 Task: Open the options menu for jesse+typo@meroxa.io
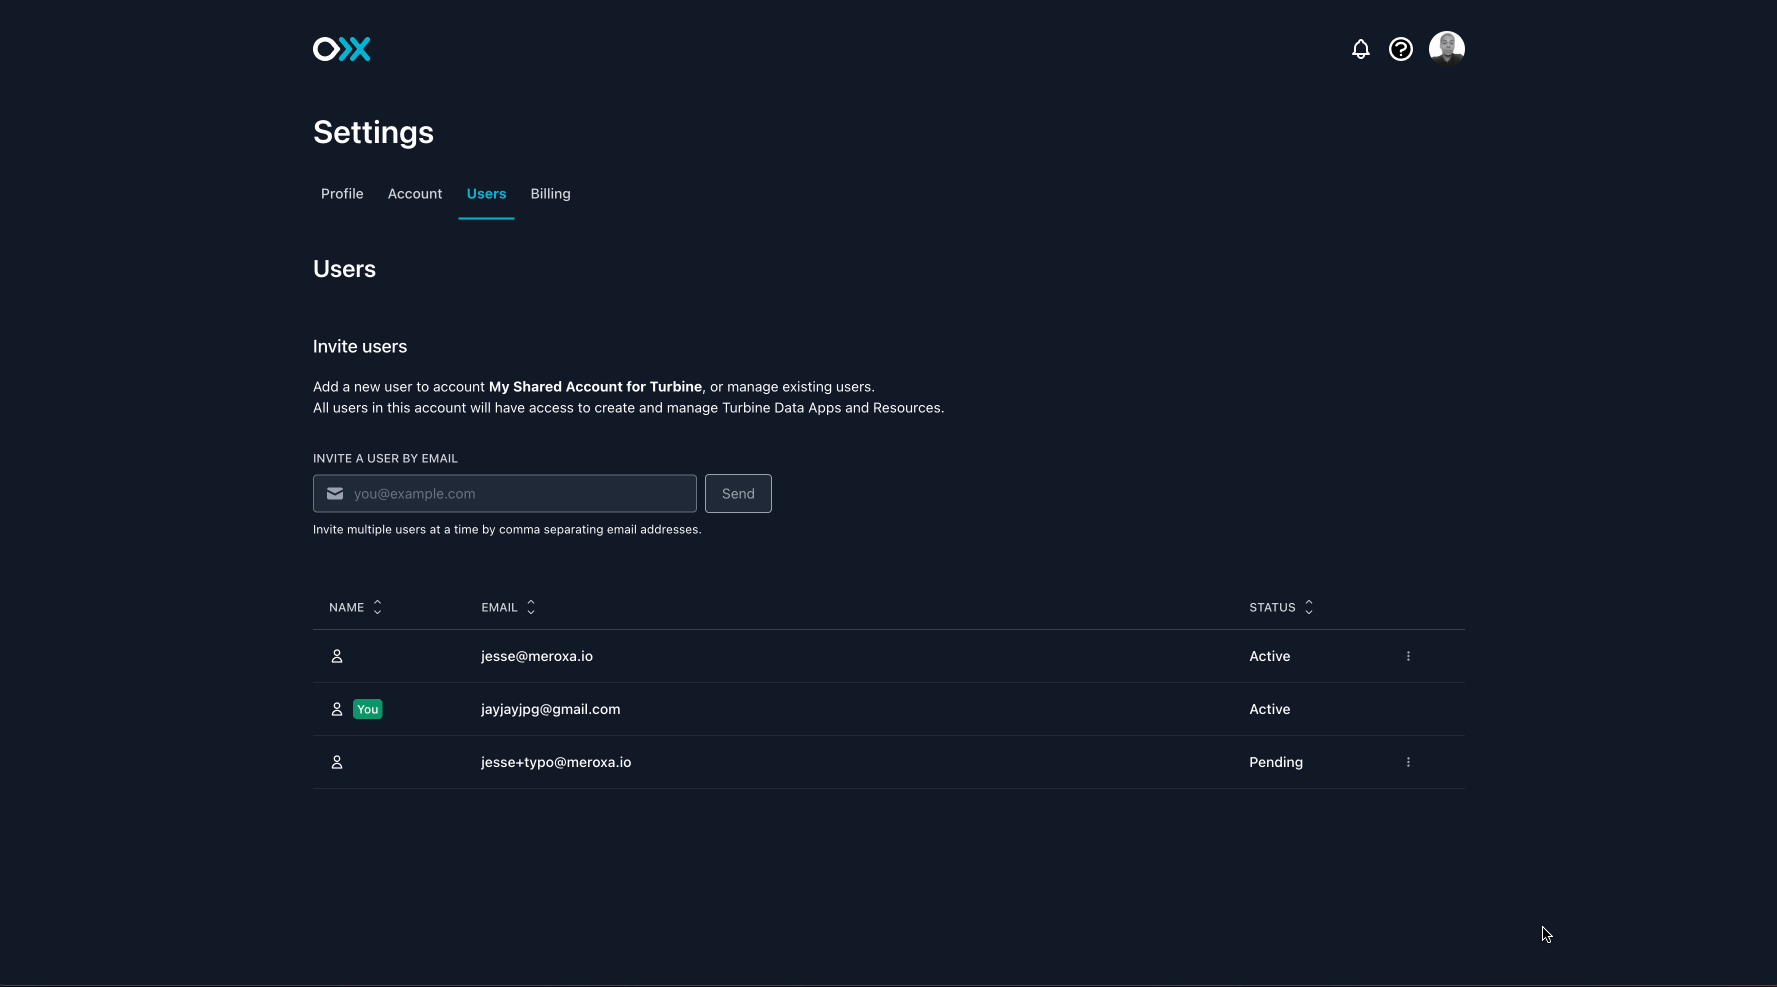pos(1408,762)
